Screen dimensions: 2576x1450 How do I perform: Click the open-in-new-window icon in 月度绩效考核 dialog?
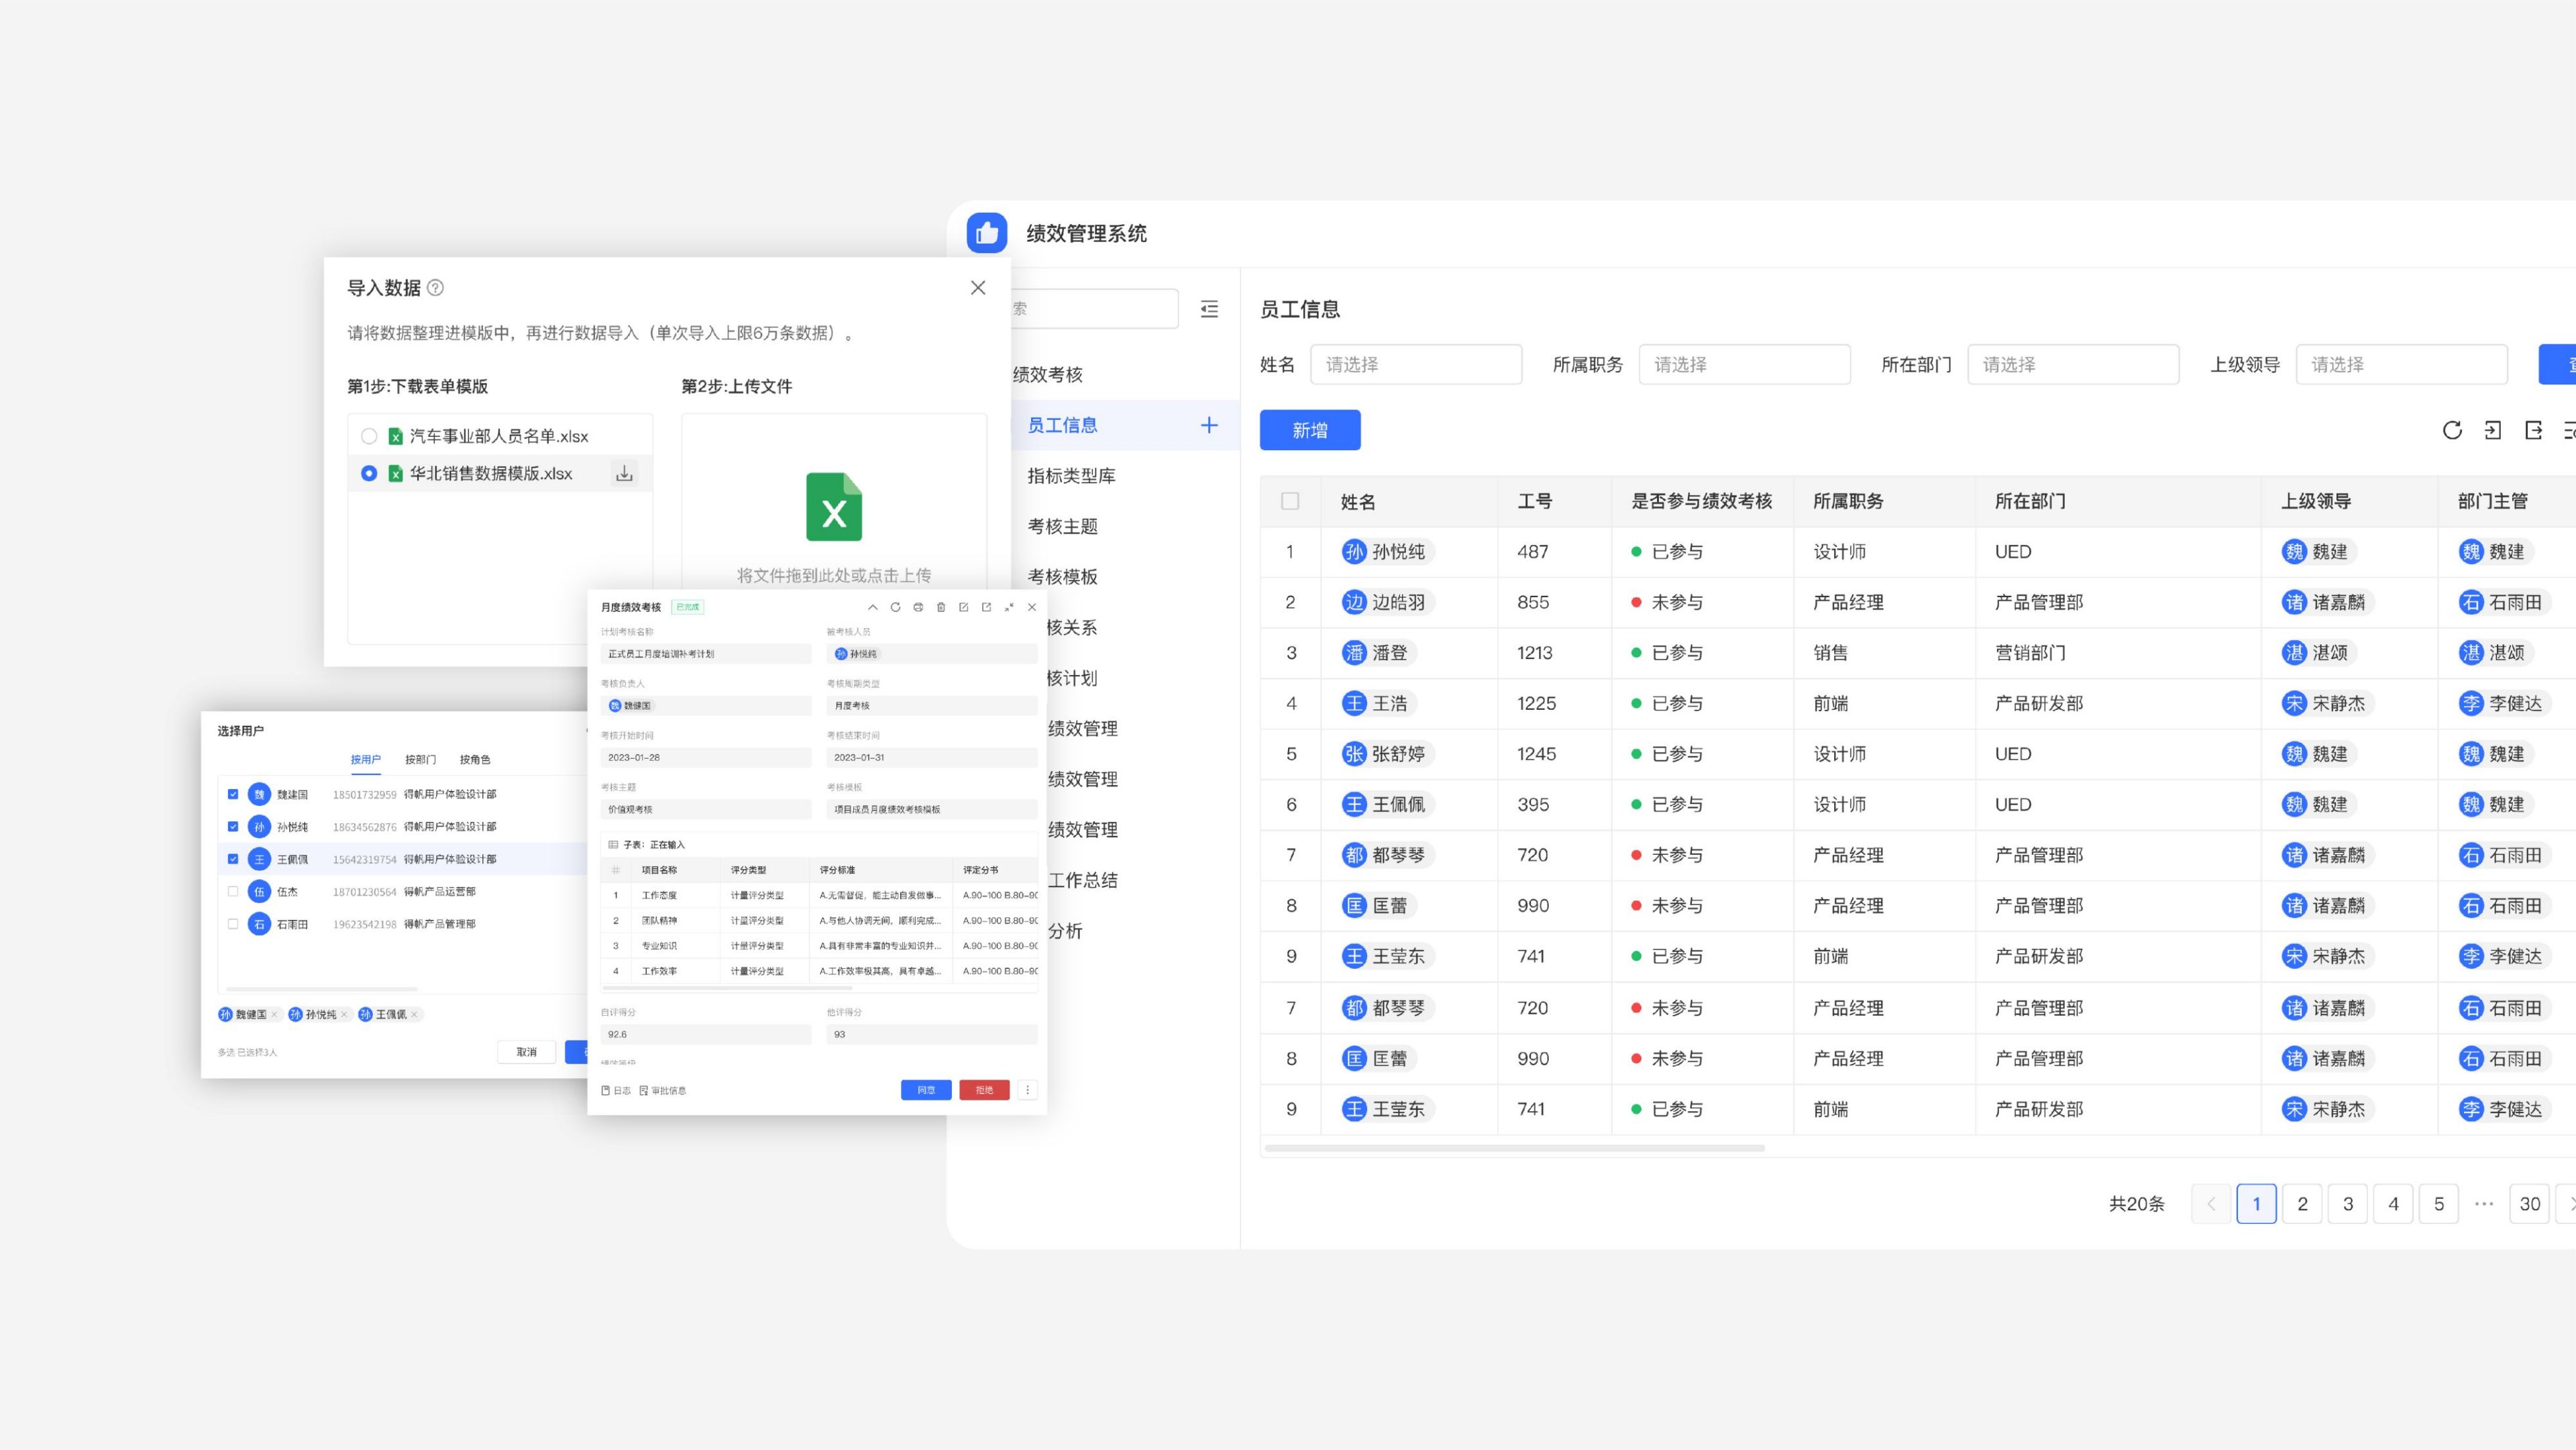point(986,607)
